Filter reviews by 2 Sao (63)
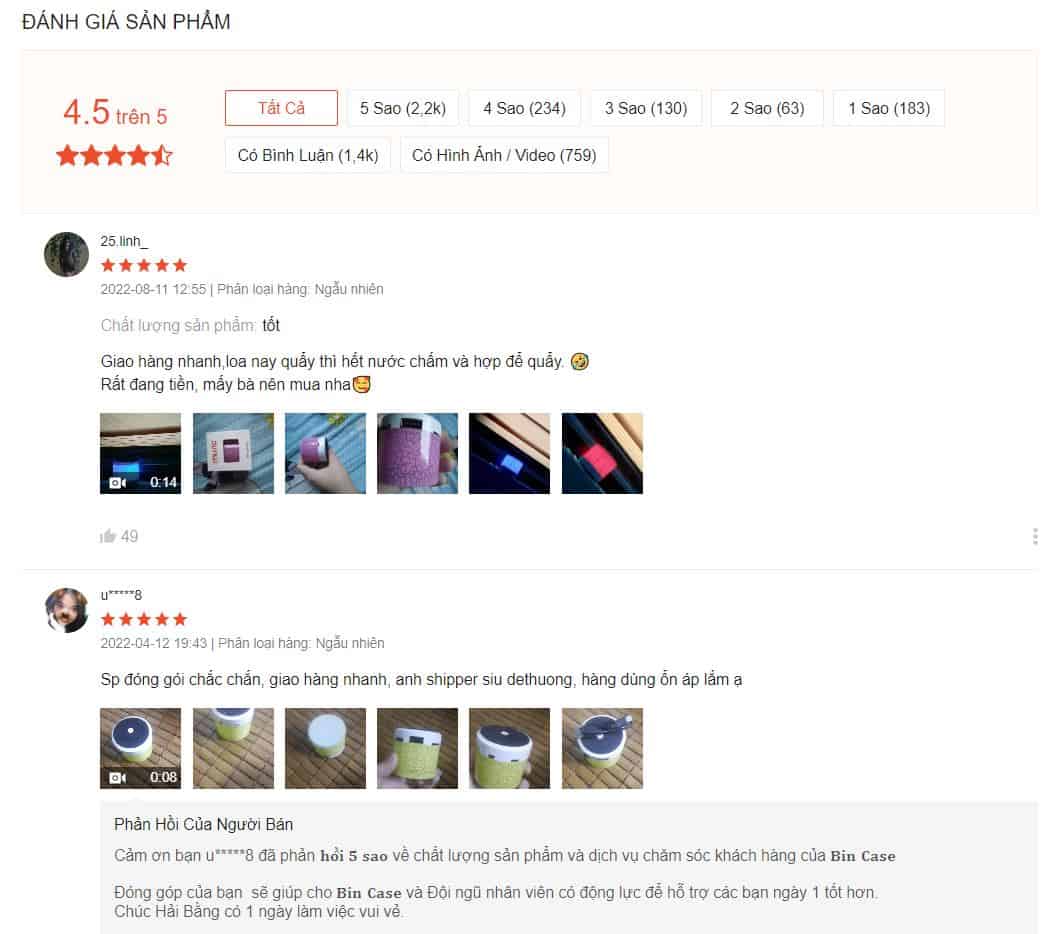This screenshot has height=934, width=1059. click(x=767, y=108)
